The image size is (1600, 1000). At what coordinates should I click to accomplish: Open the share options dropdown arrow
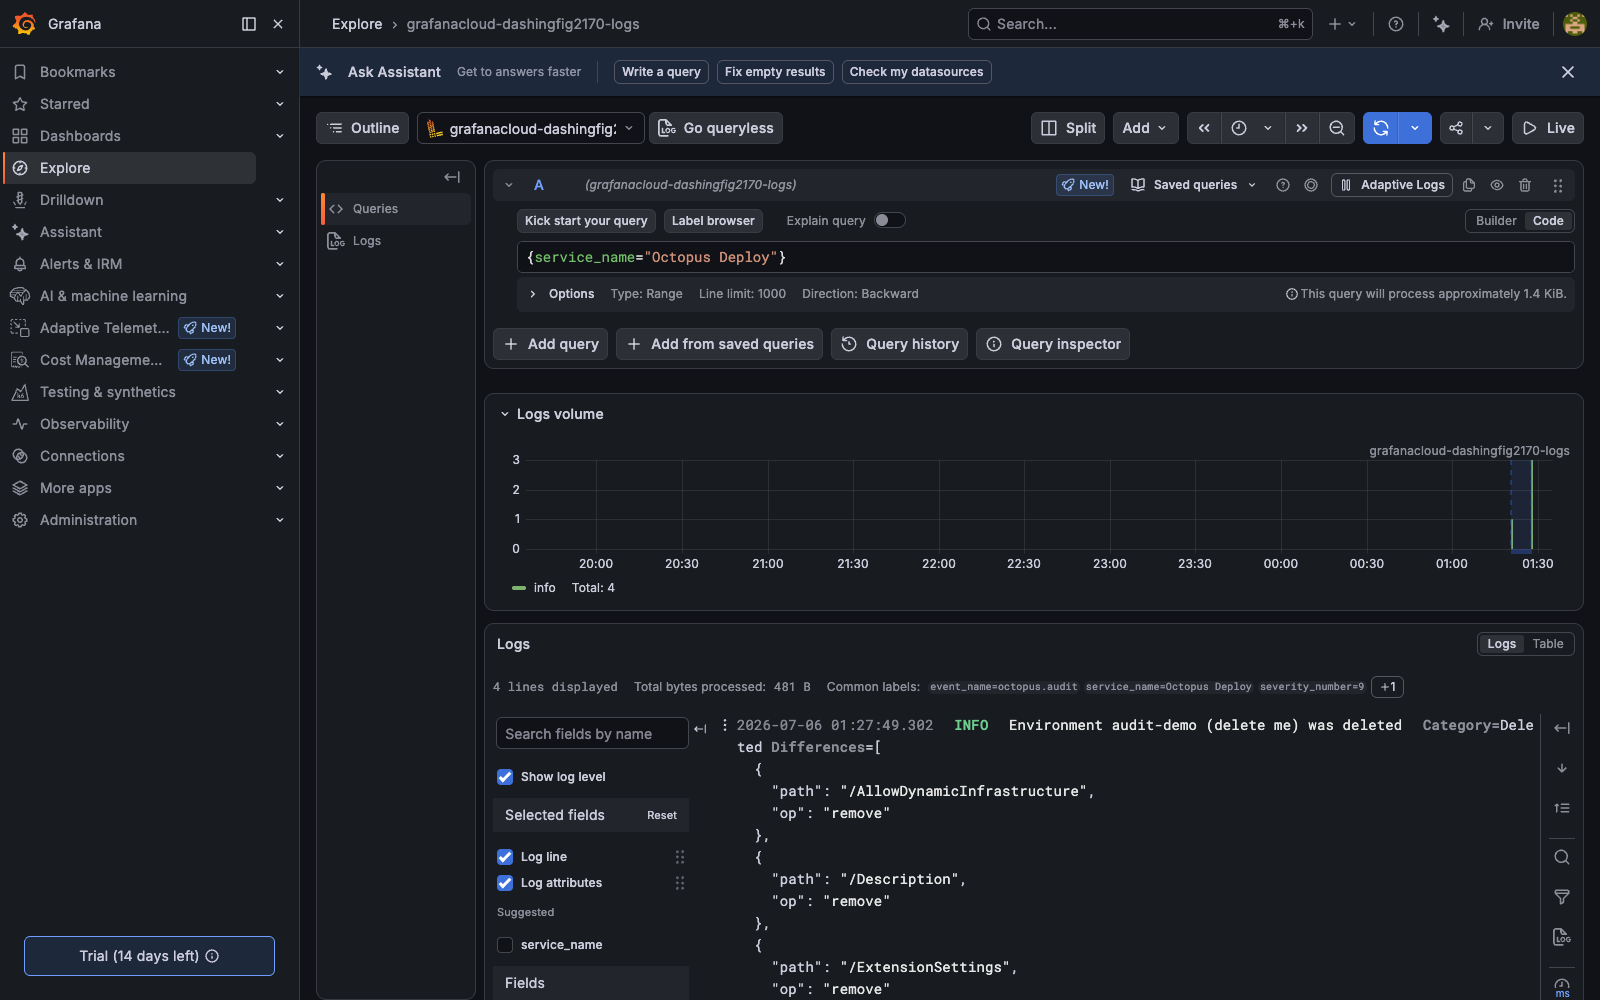[x=1488, y=128]
